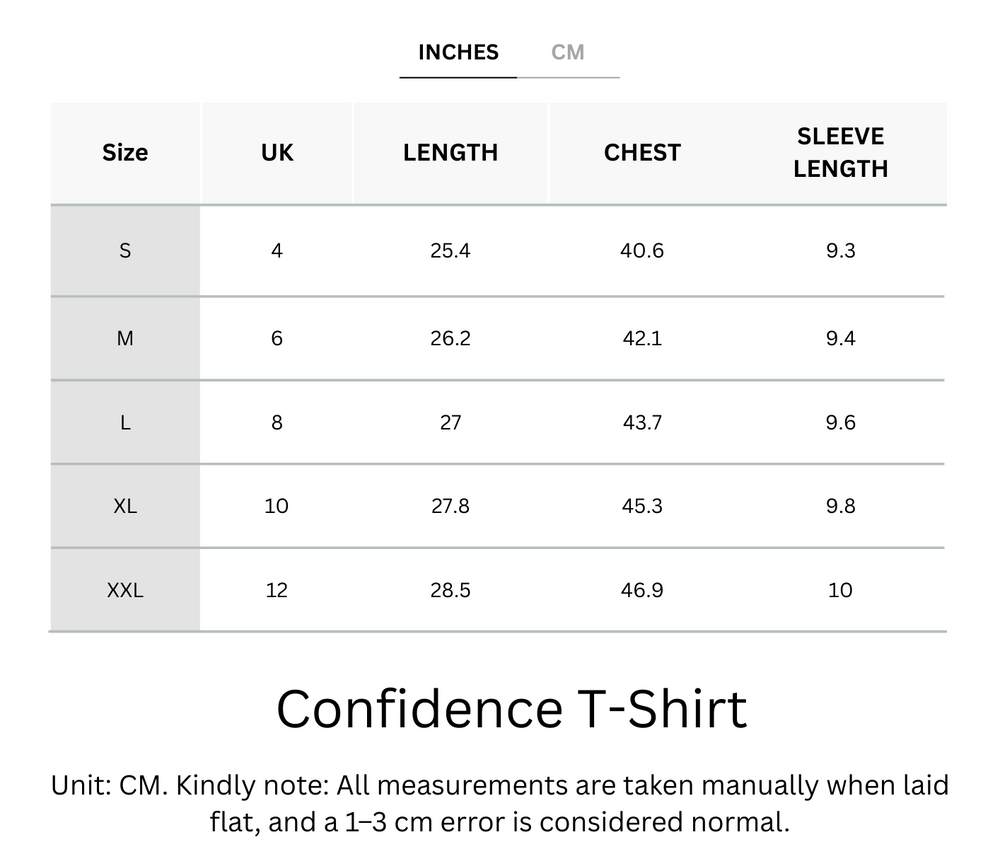The width and height of the screenshot is (1000, 866).
Task: Click the chest value 40.6 for size S
Action: point(643,251)
